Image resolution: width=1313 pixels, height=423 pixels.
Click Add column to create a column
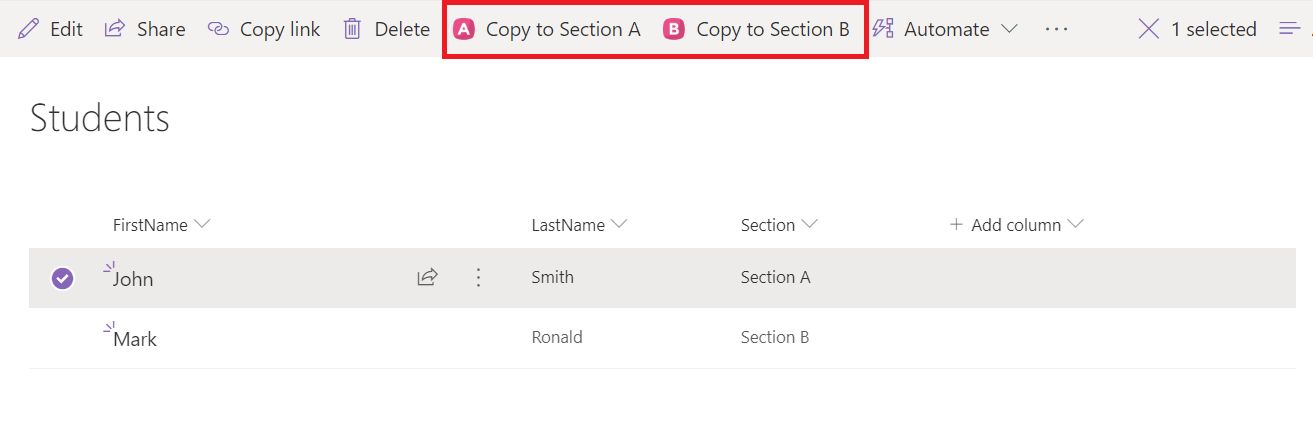(x=1015, y=225)
